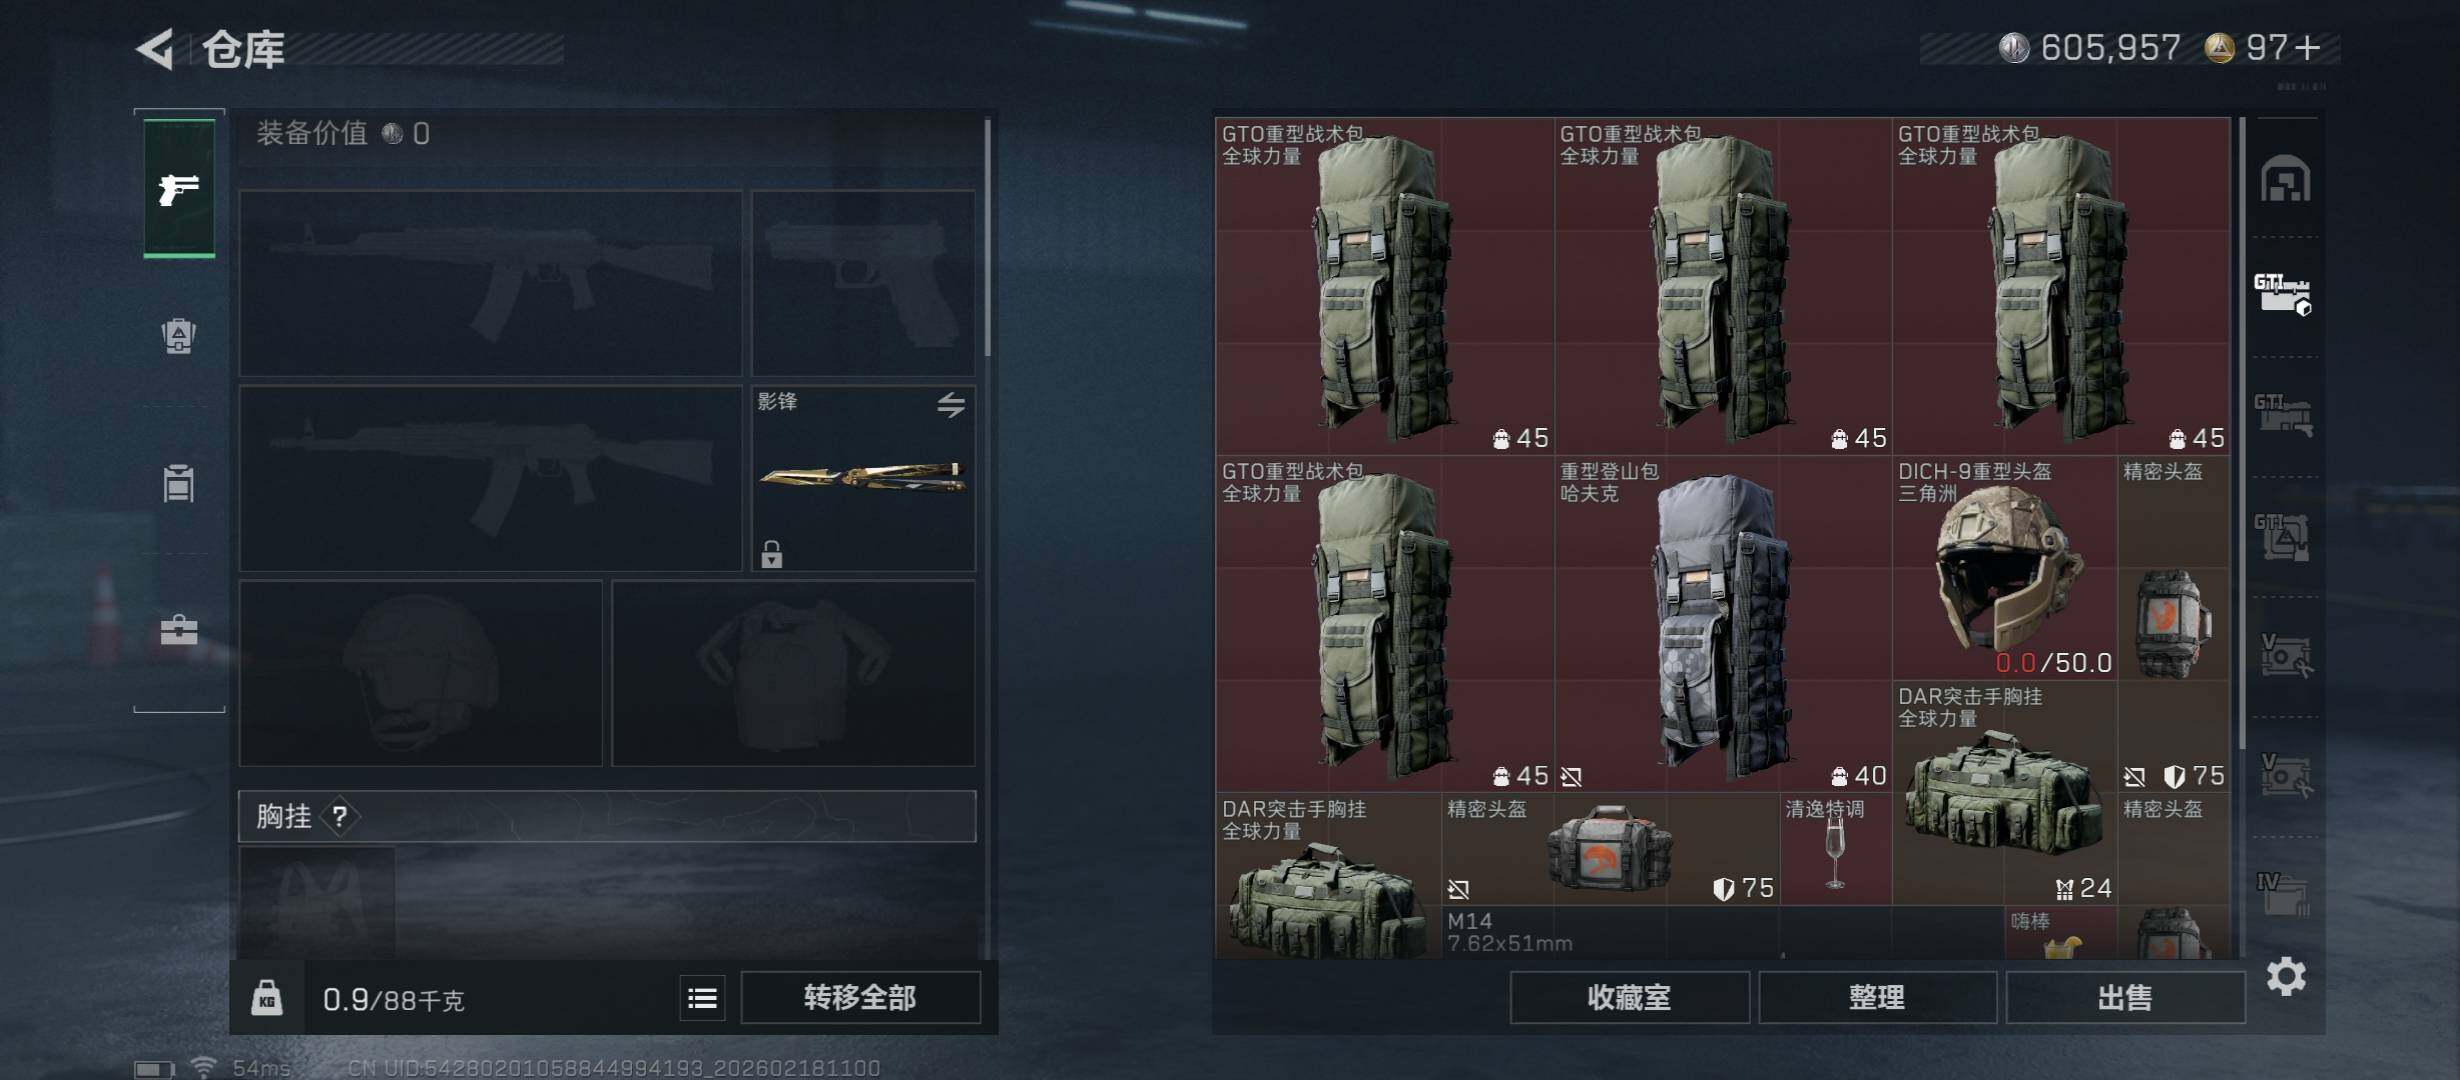This screenshot has width=2460, height=1080.
Task: Open the chest rig category in sidebar
Action: pos(179,483)
